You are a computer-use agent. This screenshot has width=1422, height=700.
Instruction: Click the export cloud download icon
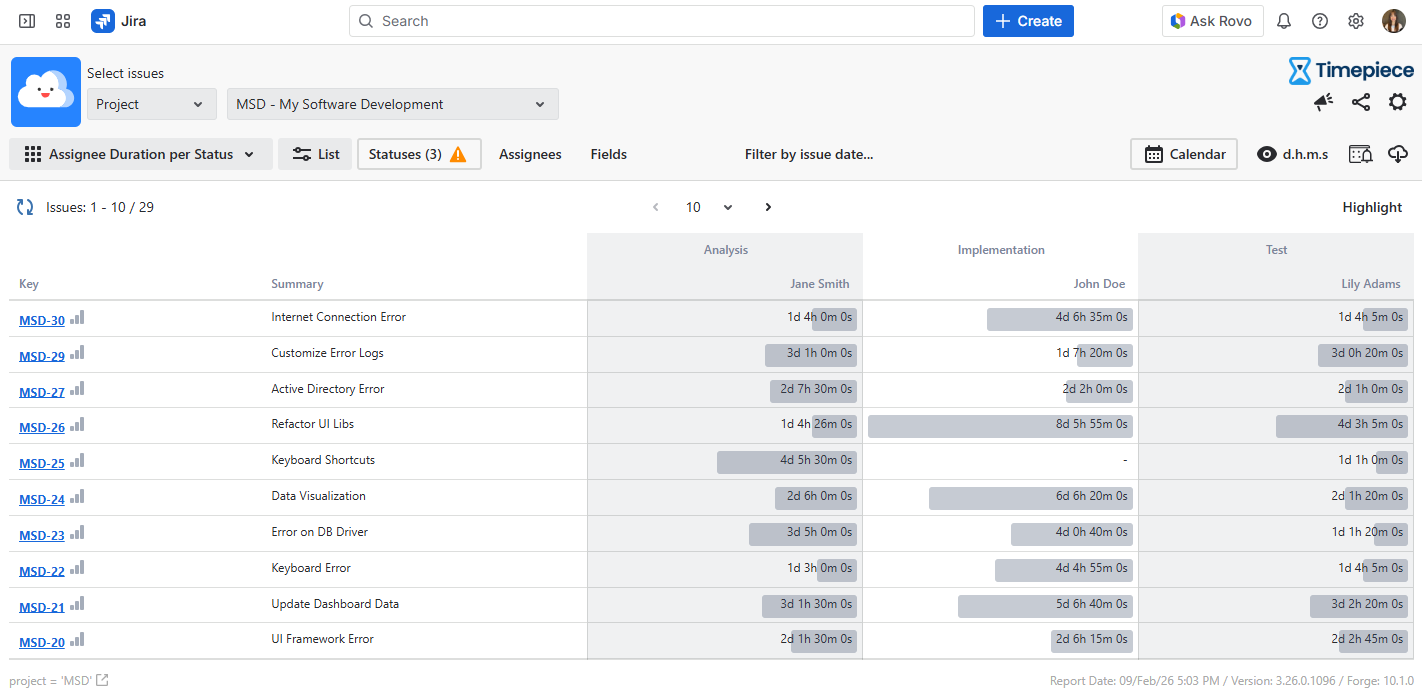click(1398, 154)
